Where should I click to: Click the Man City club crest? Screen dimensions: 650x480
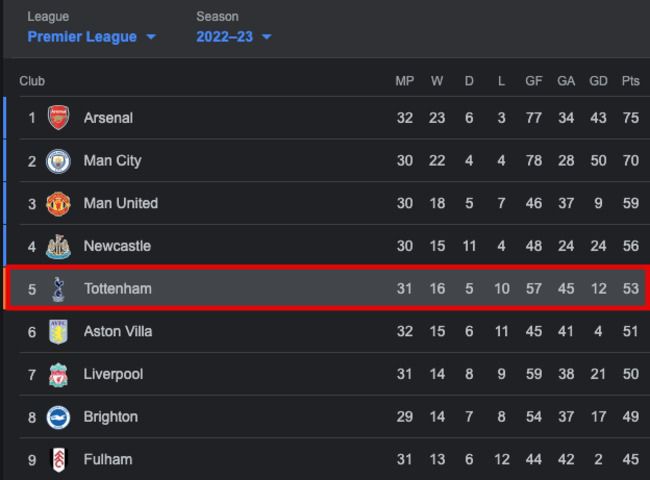(58, 161)
